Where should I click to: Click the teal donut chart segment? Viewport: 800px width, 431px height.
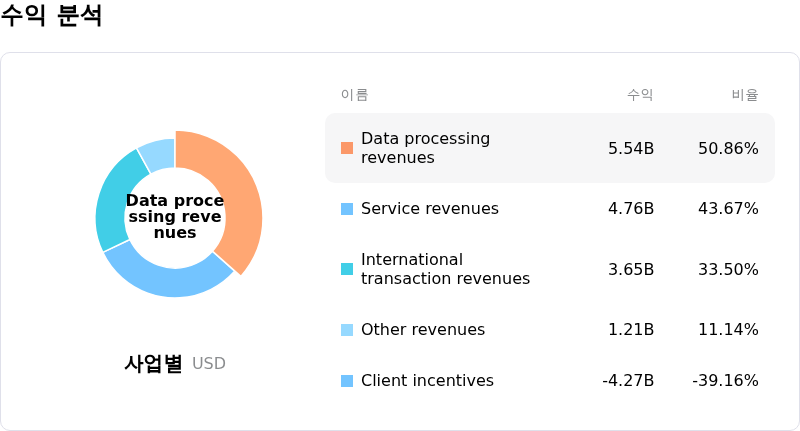click(114, 201)
